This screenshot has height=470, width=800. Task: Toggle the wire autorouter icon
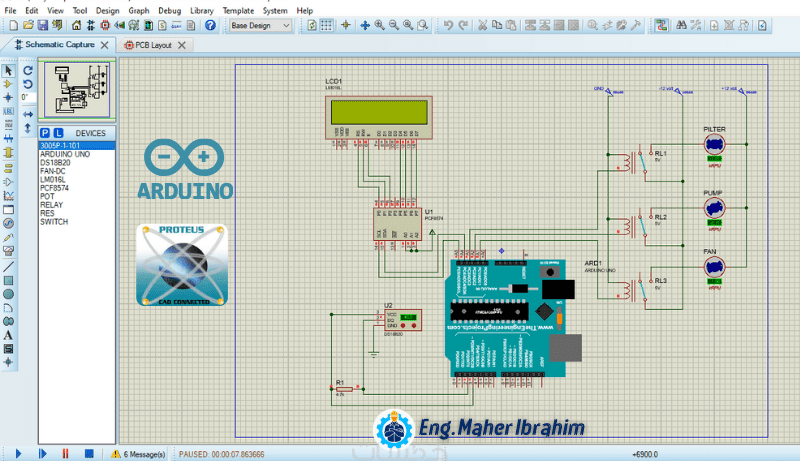coord(662,26)
